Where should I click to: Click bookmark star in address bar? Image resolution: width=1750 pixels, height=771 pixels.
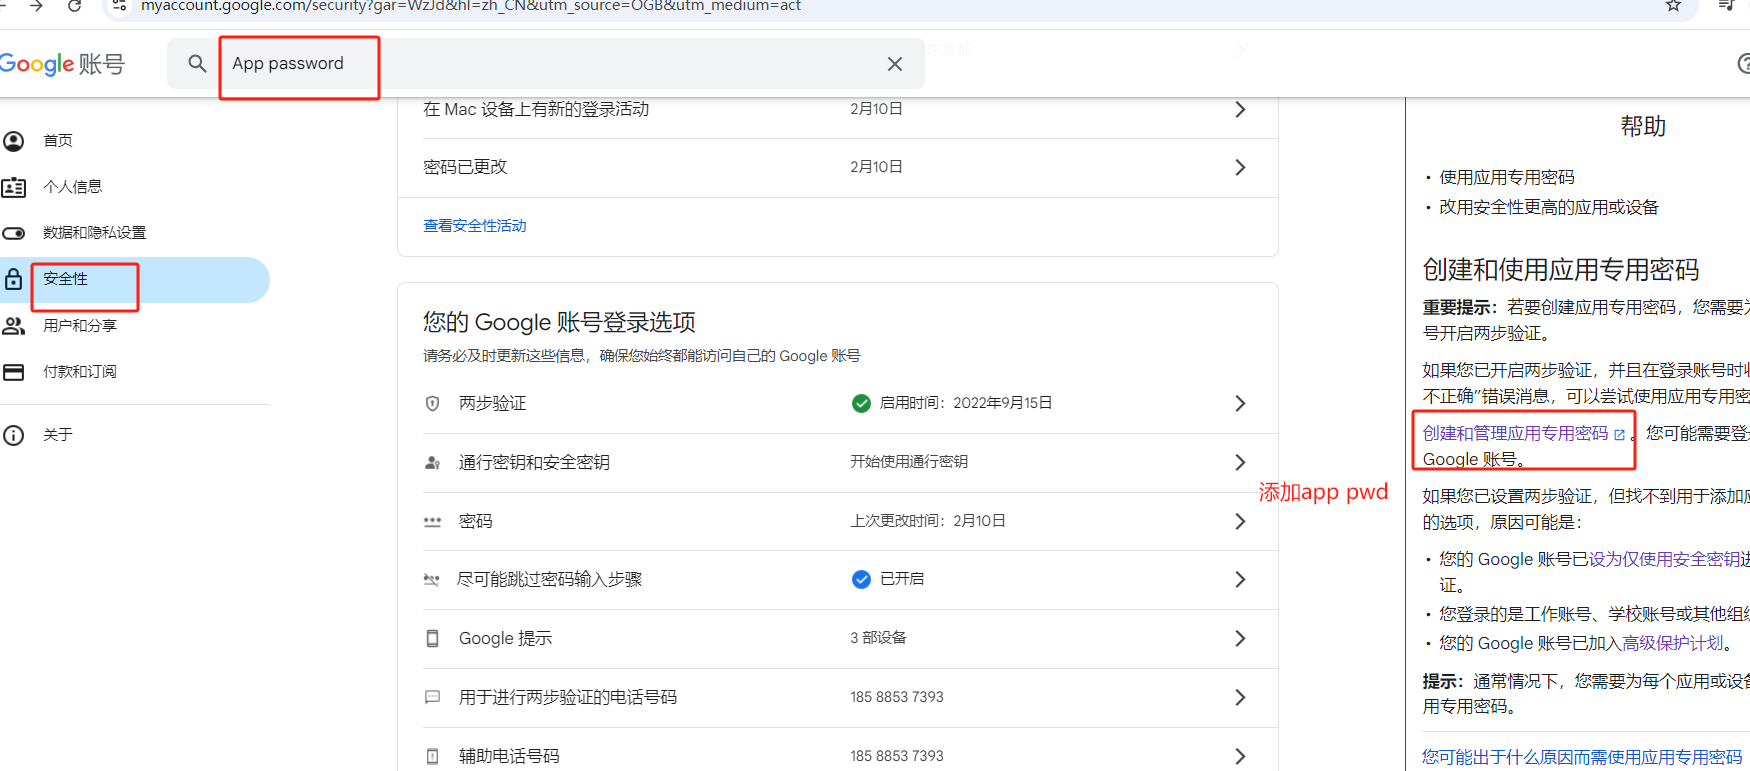(x=1673, y=6)
